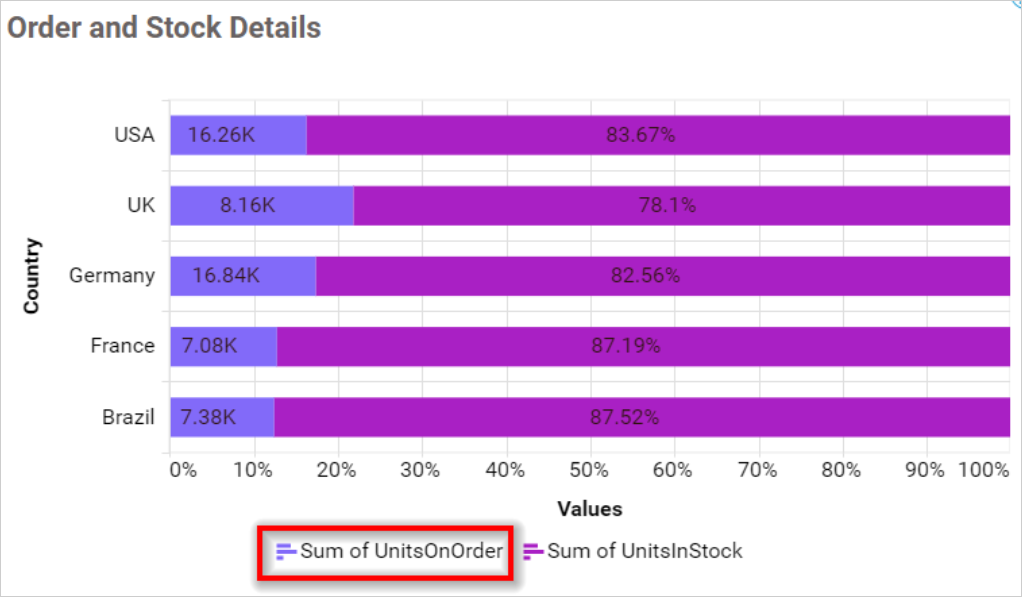This screenshot has width=1022, height=597.
Task: Click the Order and Stock Details title
Action: 164,28
